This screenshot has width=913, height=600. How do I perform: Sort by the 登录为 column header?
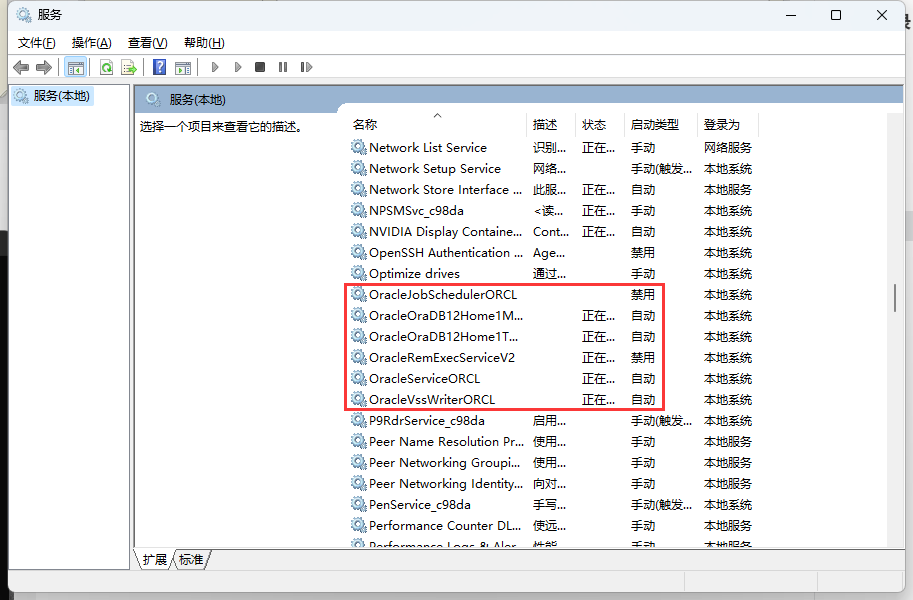pyautogui.click(x=728, y=124)
